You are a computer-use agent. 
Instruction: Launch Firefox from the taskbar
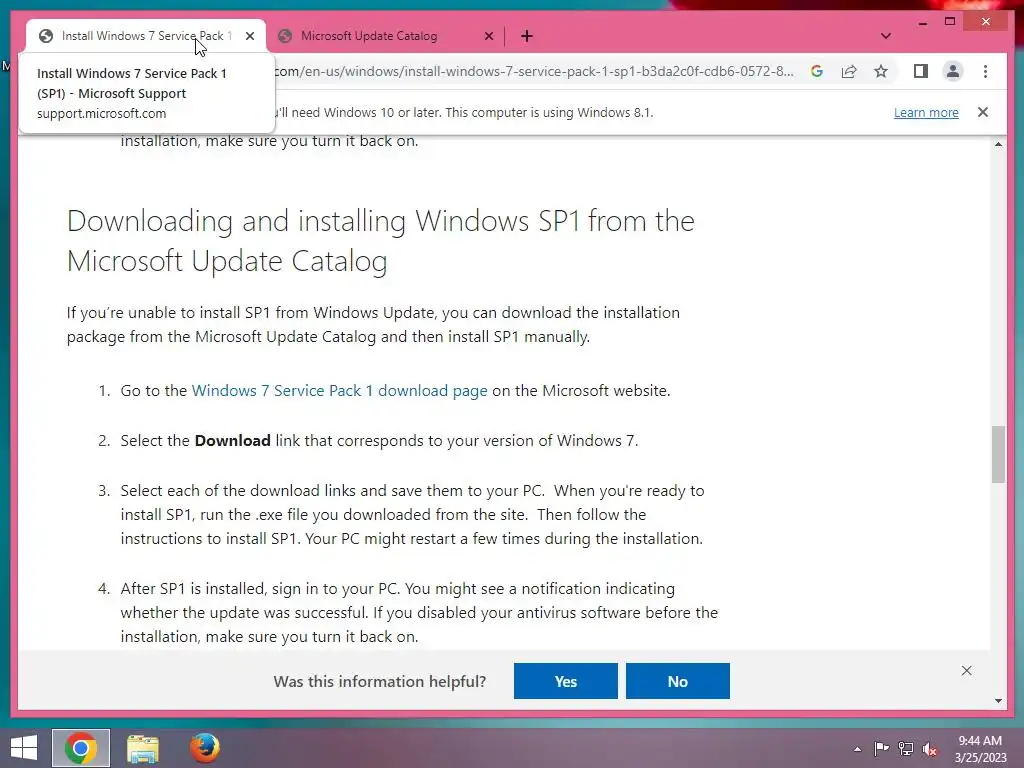204,748
